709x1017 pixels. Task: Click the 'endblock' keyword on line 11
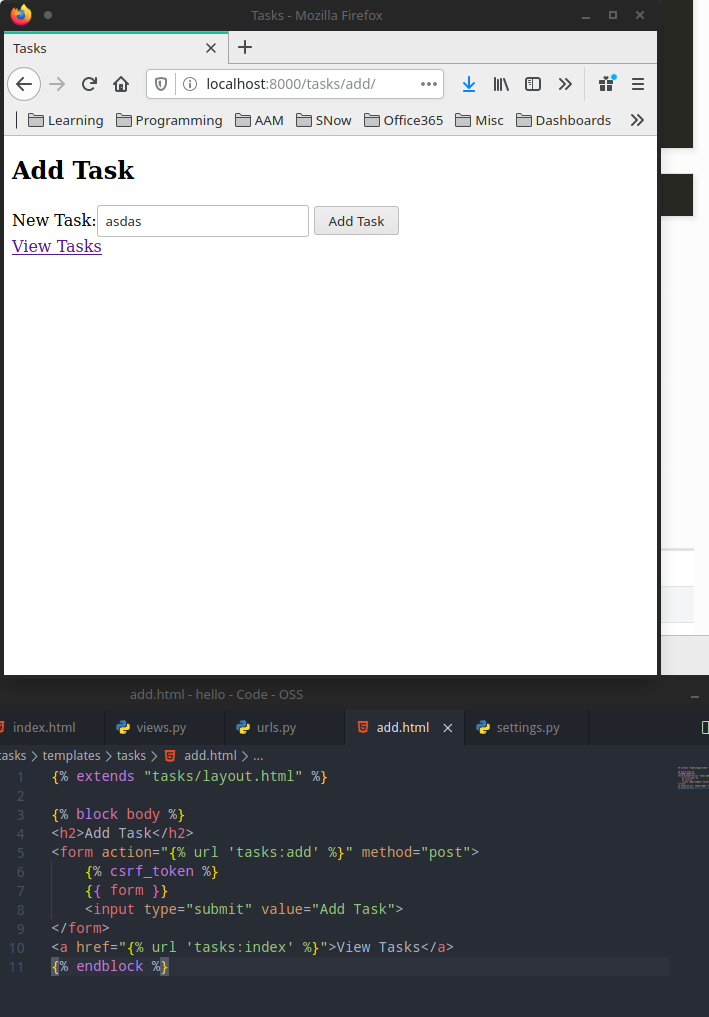(x=110, y=966)
